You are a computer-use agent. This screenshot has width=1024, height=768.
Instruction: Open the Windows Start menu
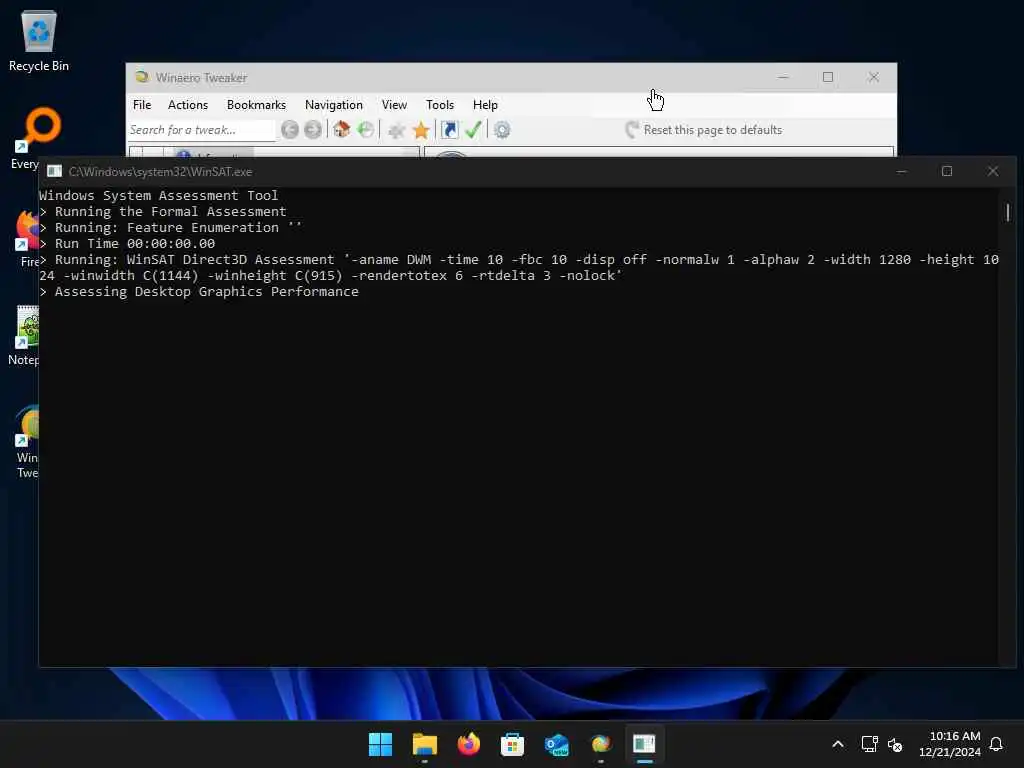(380, 744)
